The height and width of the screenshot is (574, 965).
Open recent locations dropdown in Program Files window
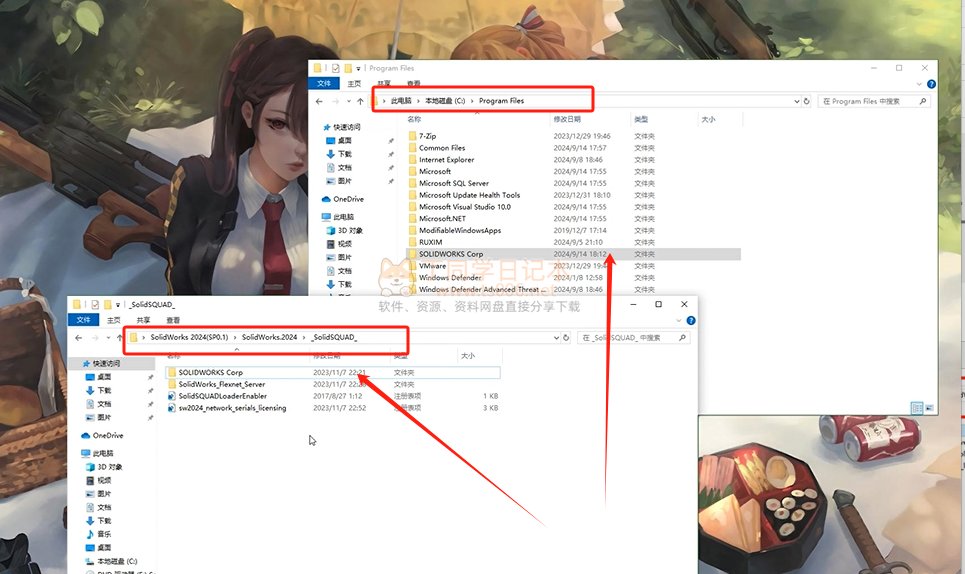348,101
